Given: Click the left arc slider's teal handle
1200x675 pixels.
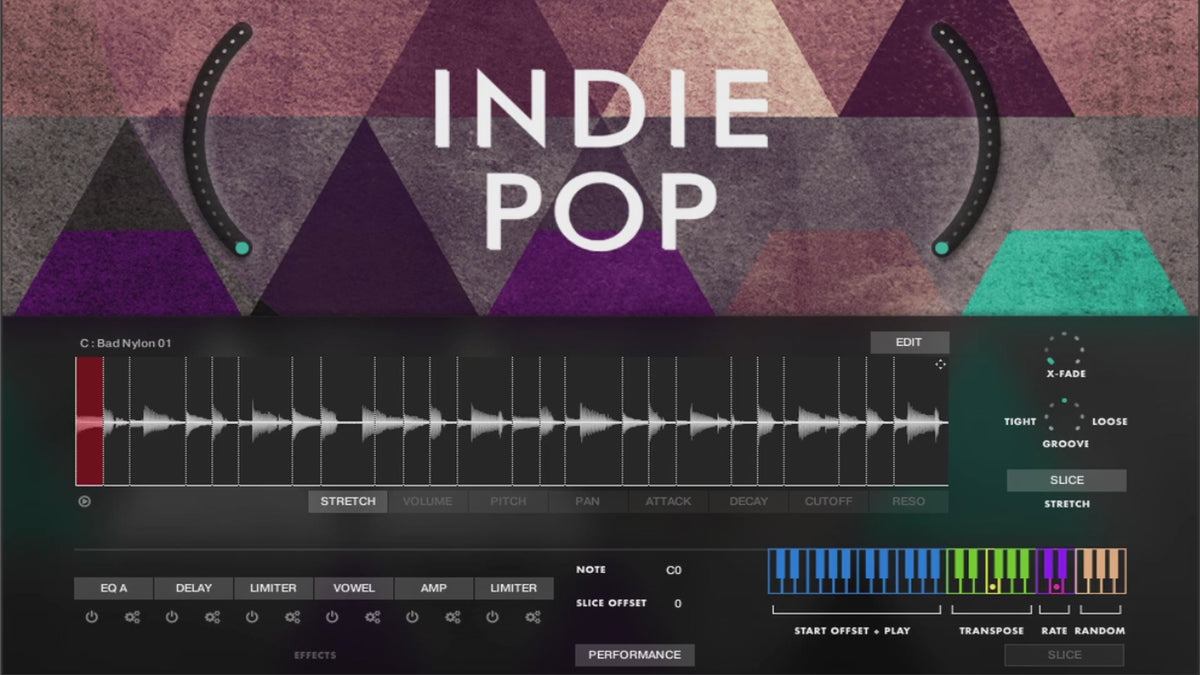Looking at the screenshot, I should point(242,248).
